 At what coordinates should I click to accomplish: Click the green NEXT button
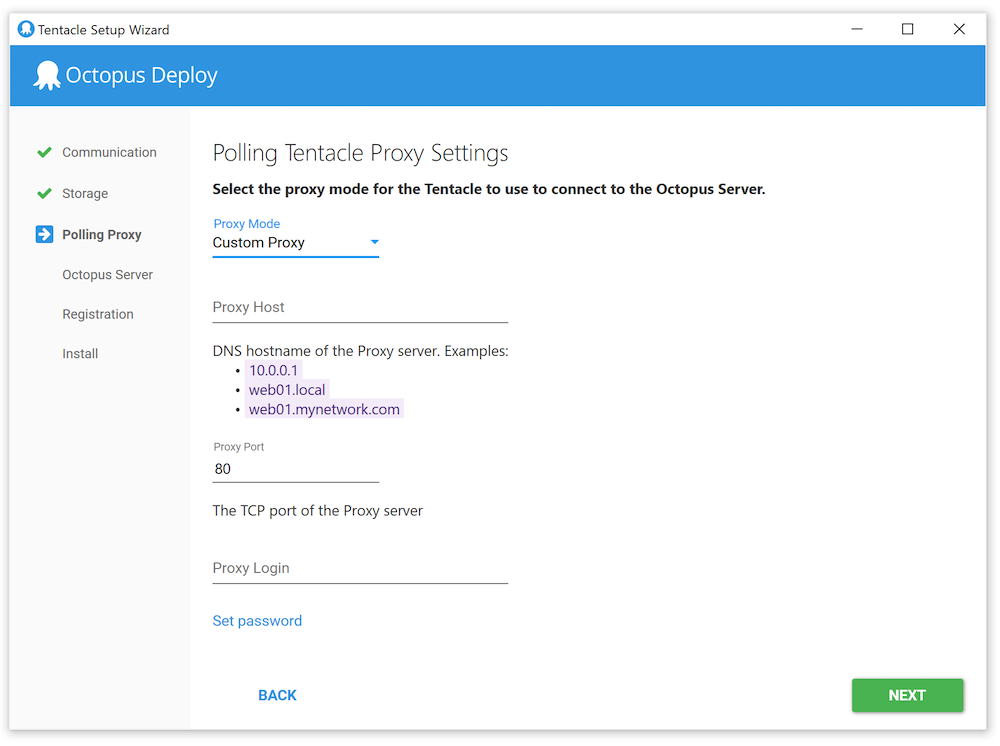coord(907,696)
